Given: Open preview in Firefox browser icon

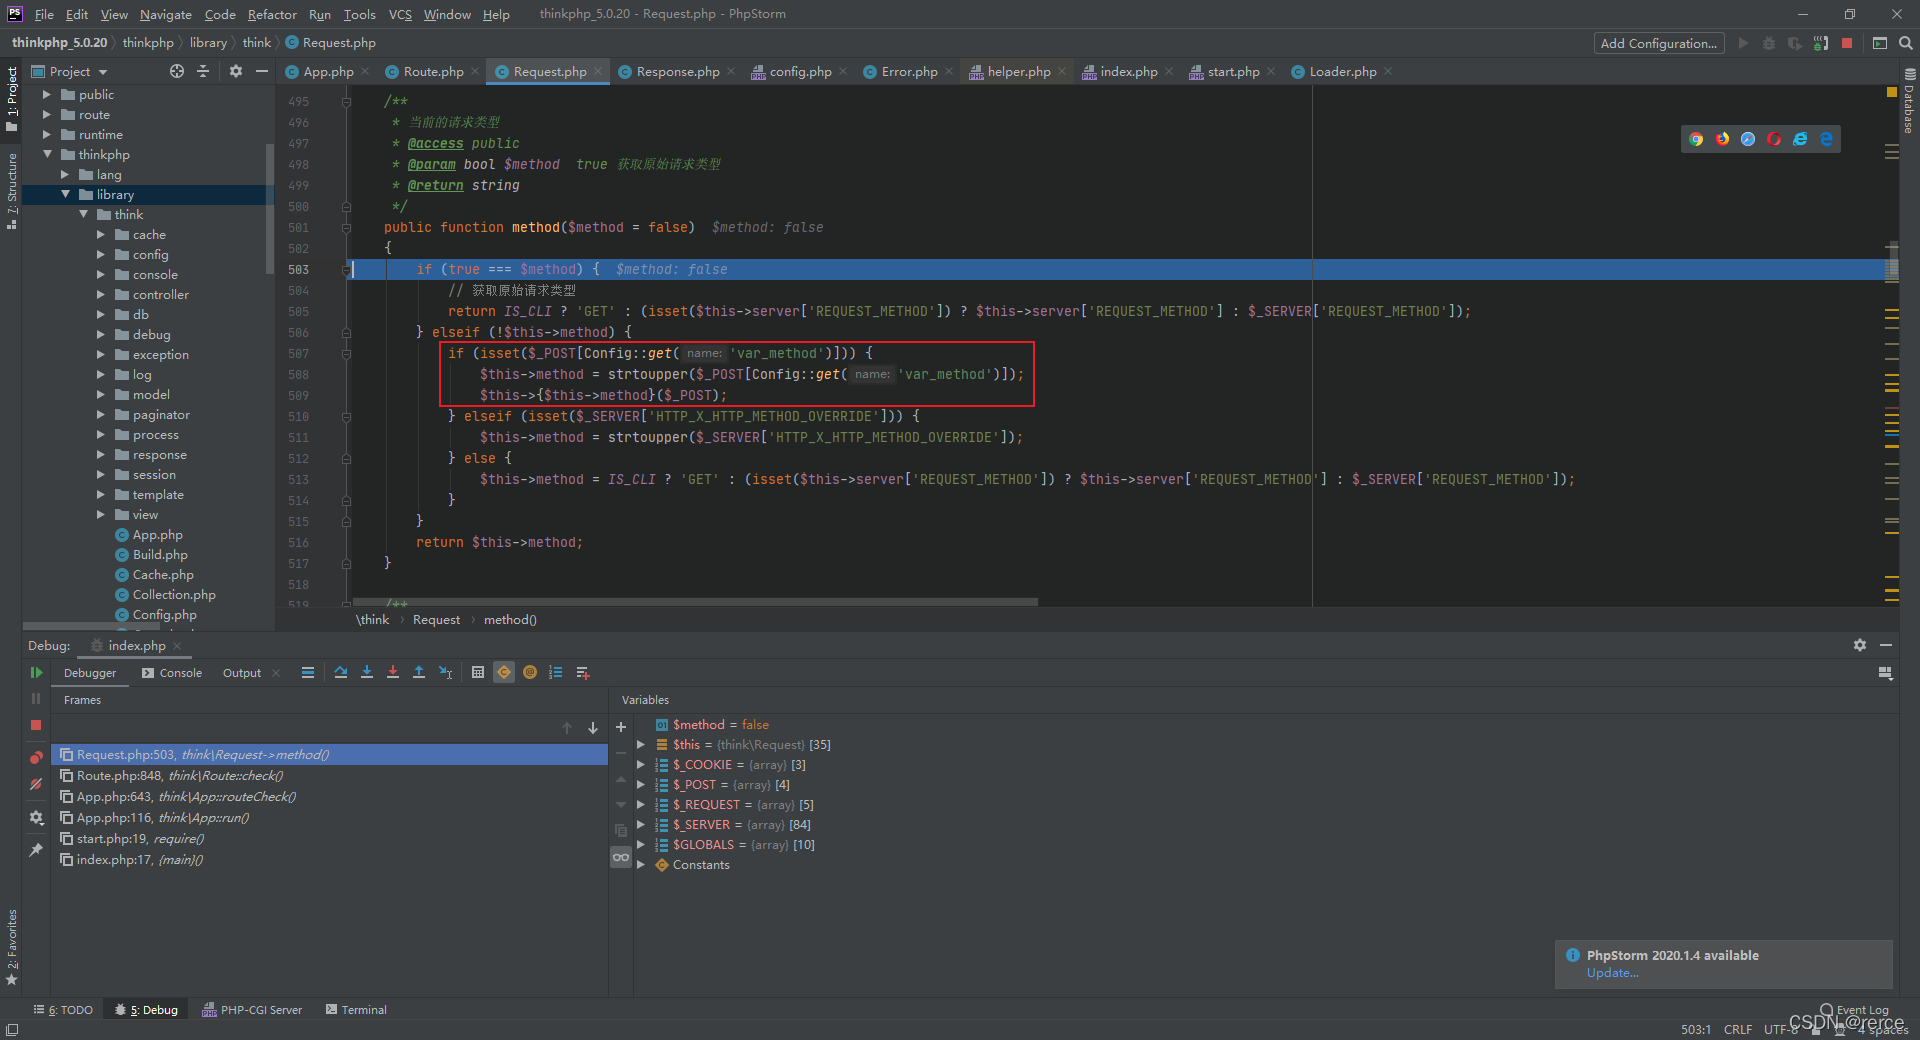Looking at the screenshot, I should tap(1722, 139).
